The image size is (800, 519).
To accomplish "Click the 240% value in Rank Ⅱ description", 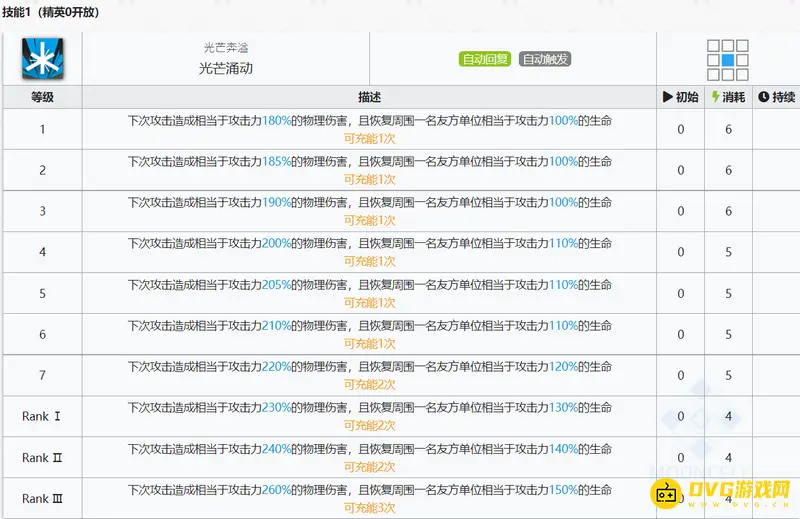I will 276,449.
